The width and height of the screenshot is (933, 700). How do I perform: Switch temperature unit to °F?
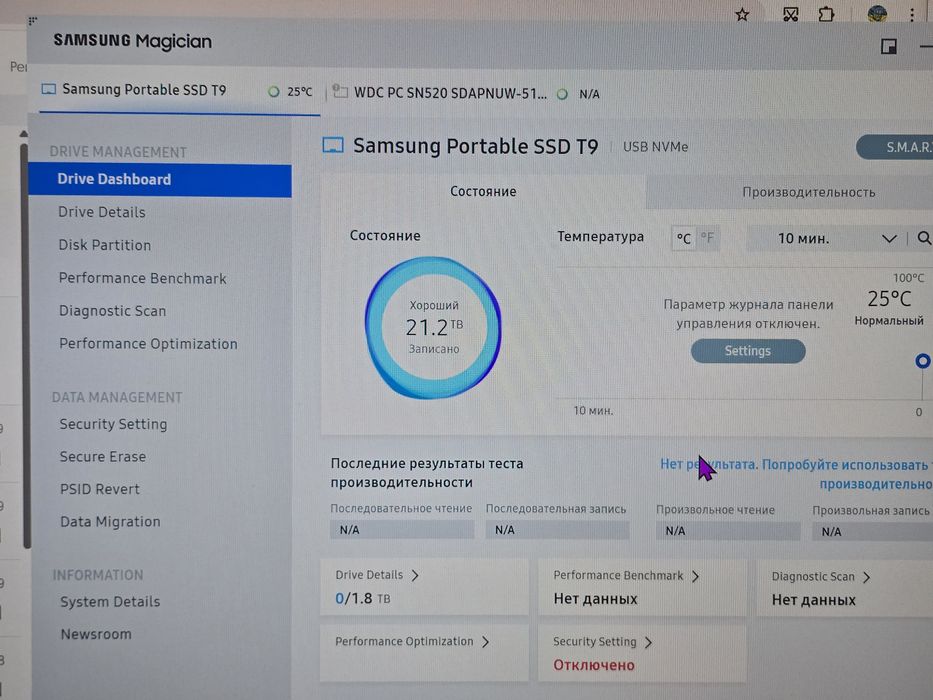coord(707,238)
